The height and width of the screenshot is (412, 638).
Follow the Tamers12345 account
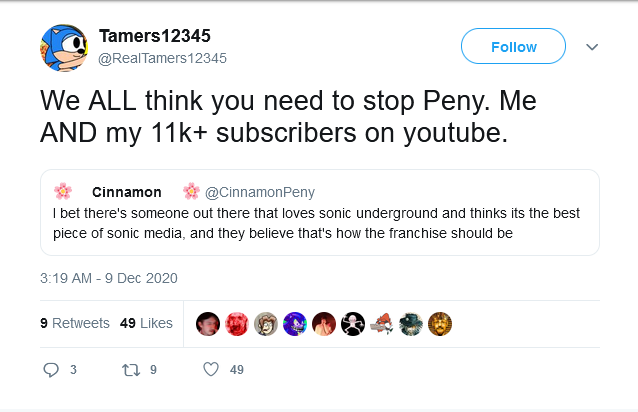(513, 47)
